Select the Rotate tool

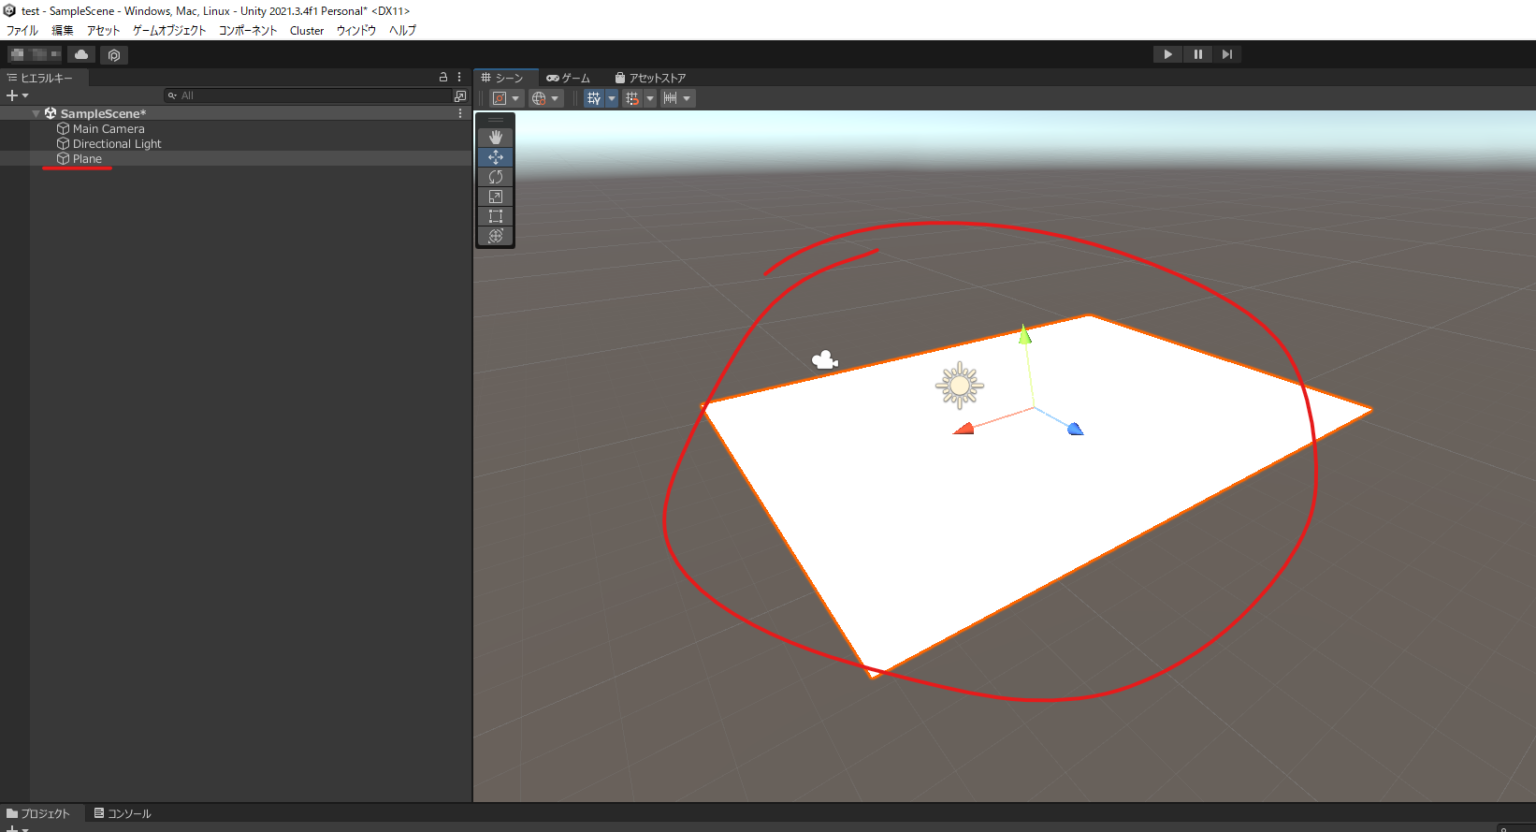click(495, 177)
